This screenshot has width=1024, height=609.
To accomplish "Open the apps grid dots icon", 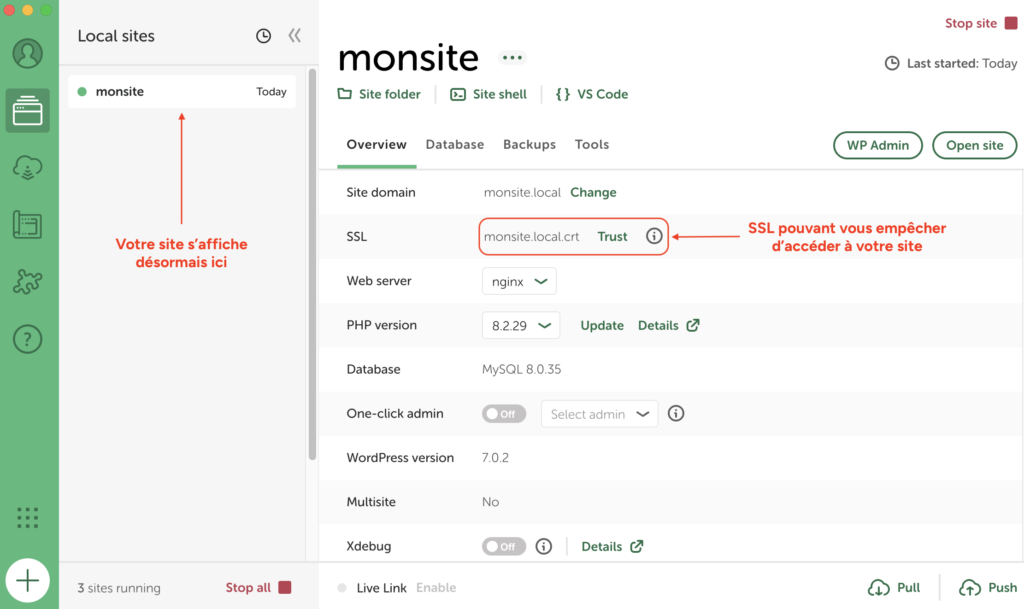I will (x=27, y=518).
